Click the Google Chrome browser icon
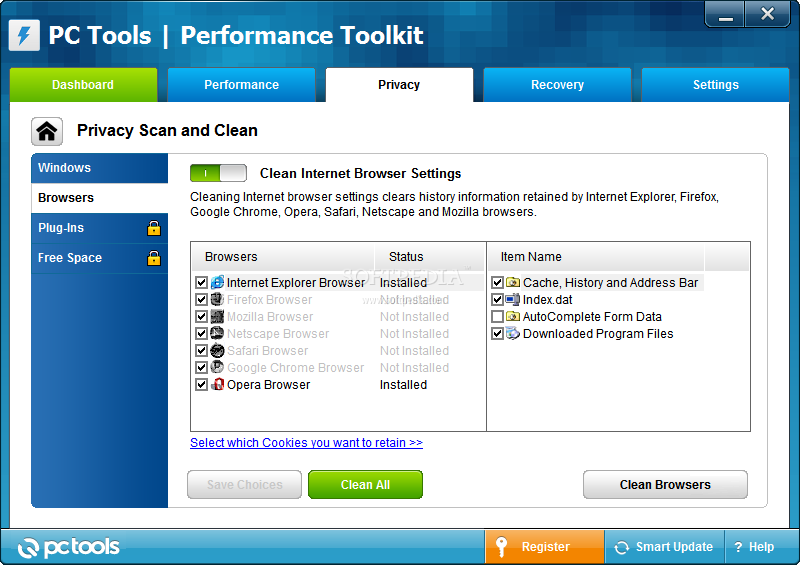800x565 pixels. (217, 367)
